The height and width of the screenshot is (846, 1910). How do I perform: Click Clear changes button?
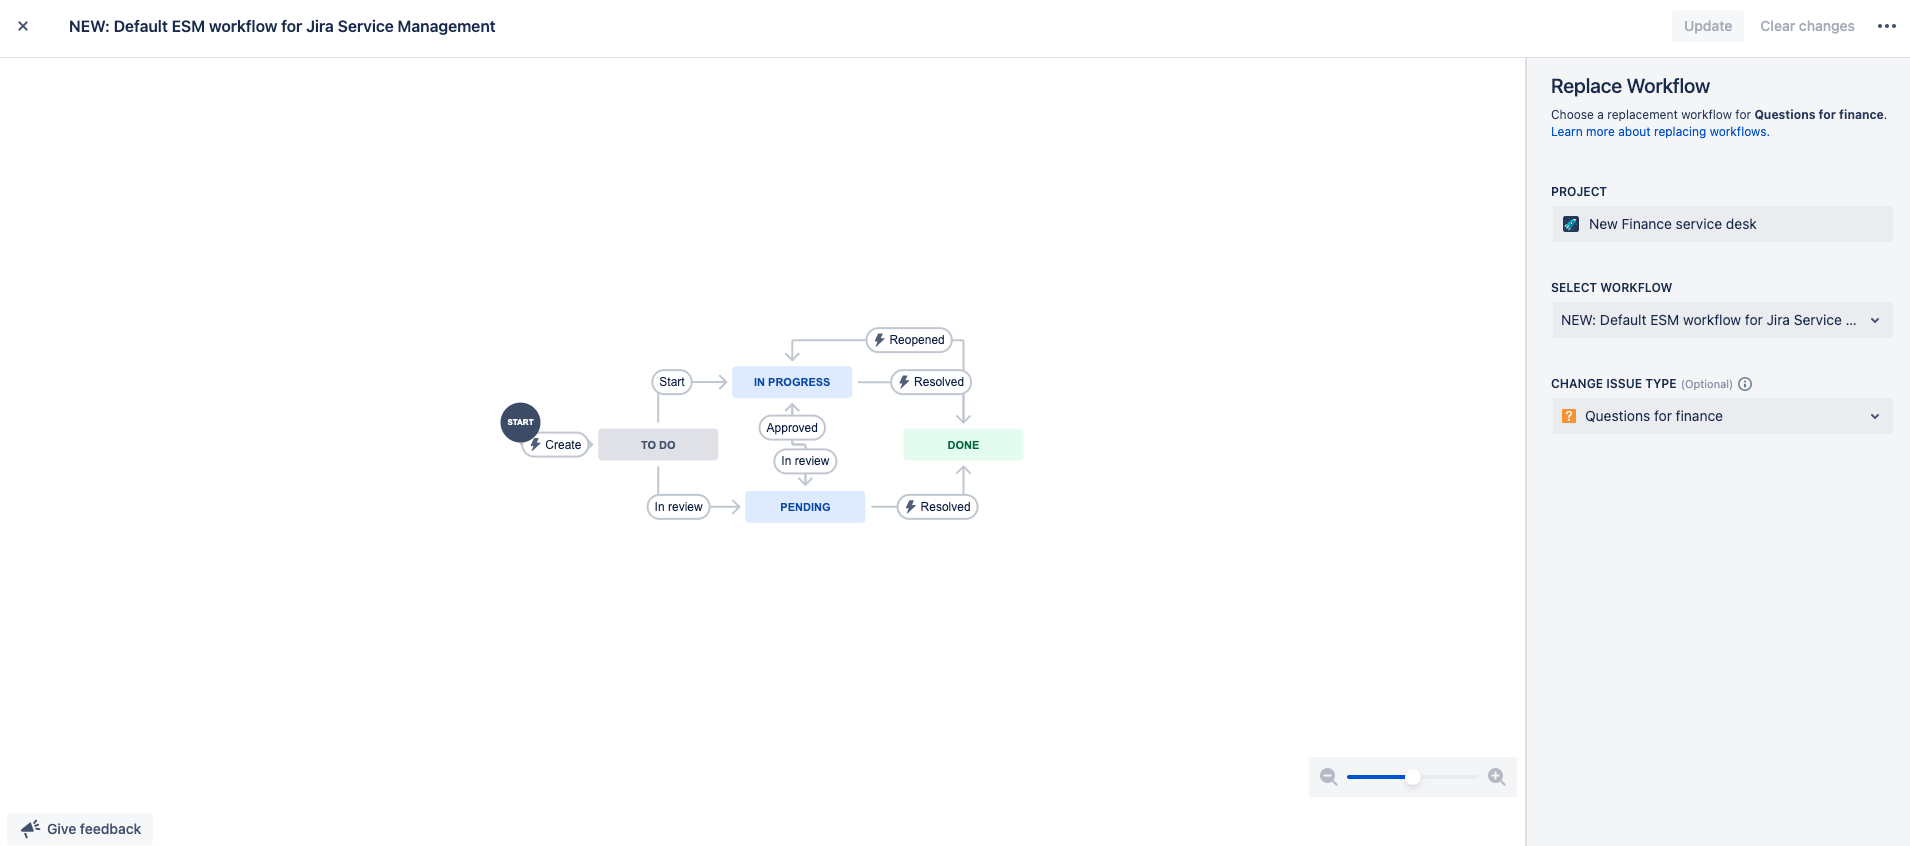[1807, 26]
